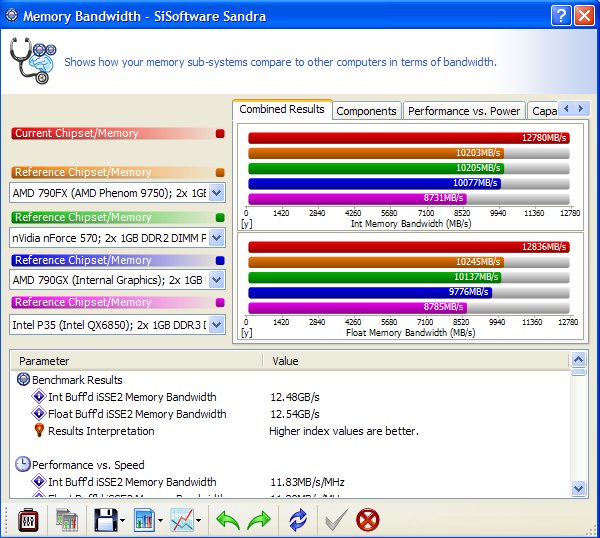
Task: Click the results list scroll up arrow
Action: pyautogui.click(x=579, y=359)
